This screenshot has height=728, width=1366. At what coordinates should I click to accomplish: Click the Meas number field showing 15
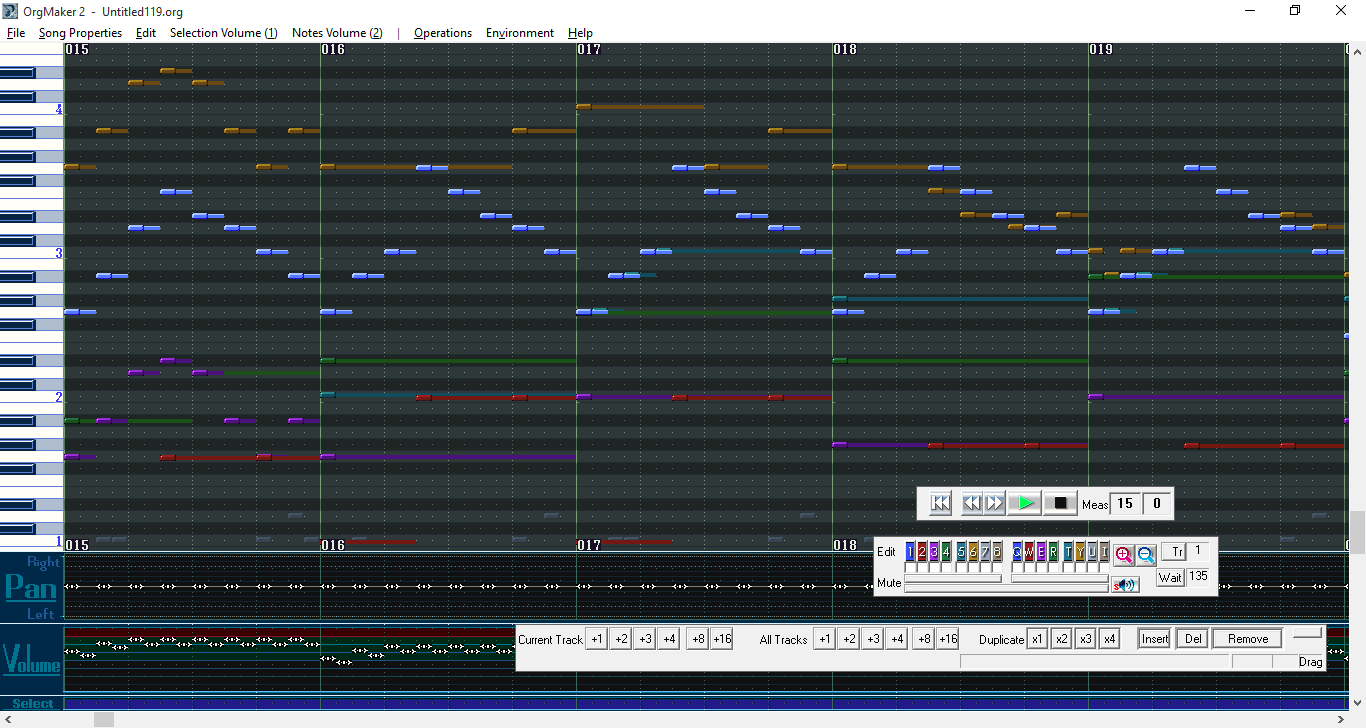coord(1125,504)
